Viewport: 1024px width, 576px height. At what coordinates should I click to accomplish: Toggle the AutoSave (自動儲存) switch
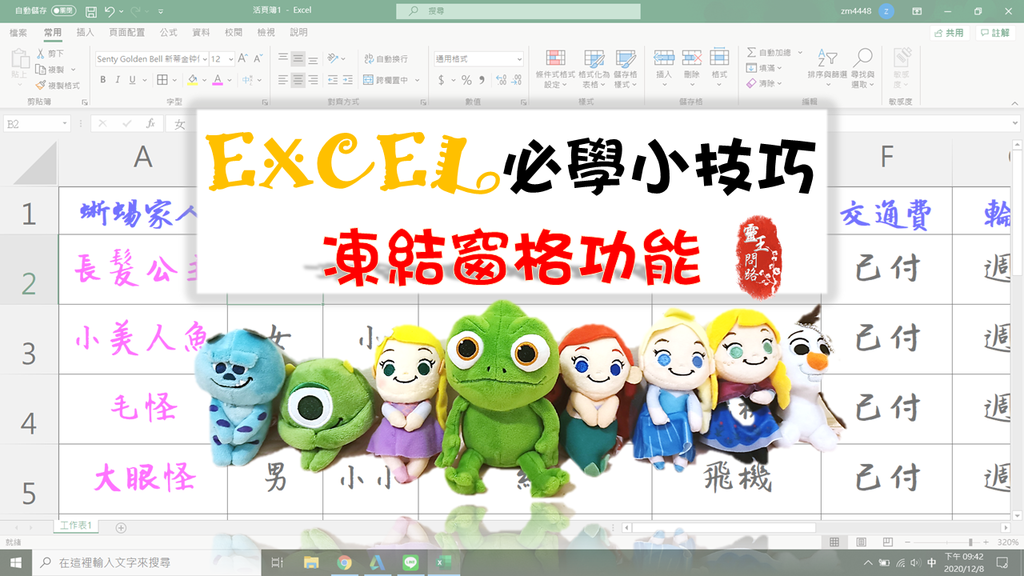(x=63, y=10)
